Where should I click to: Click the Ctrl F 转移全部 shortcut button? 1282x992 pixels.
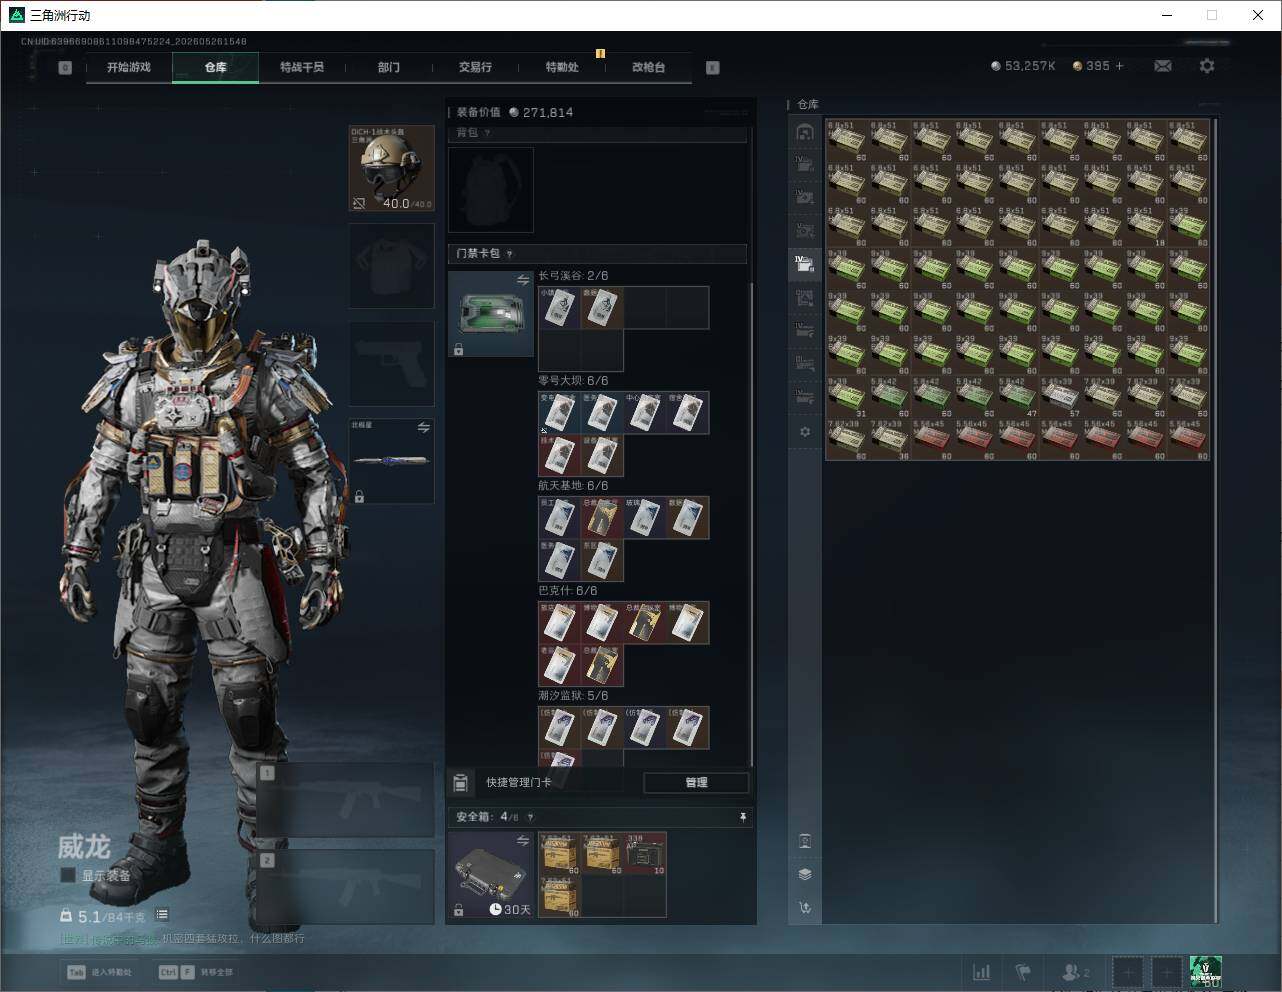tap(196, 972)
